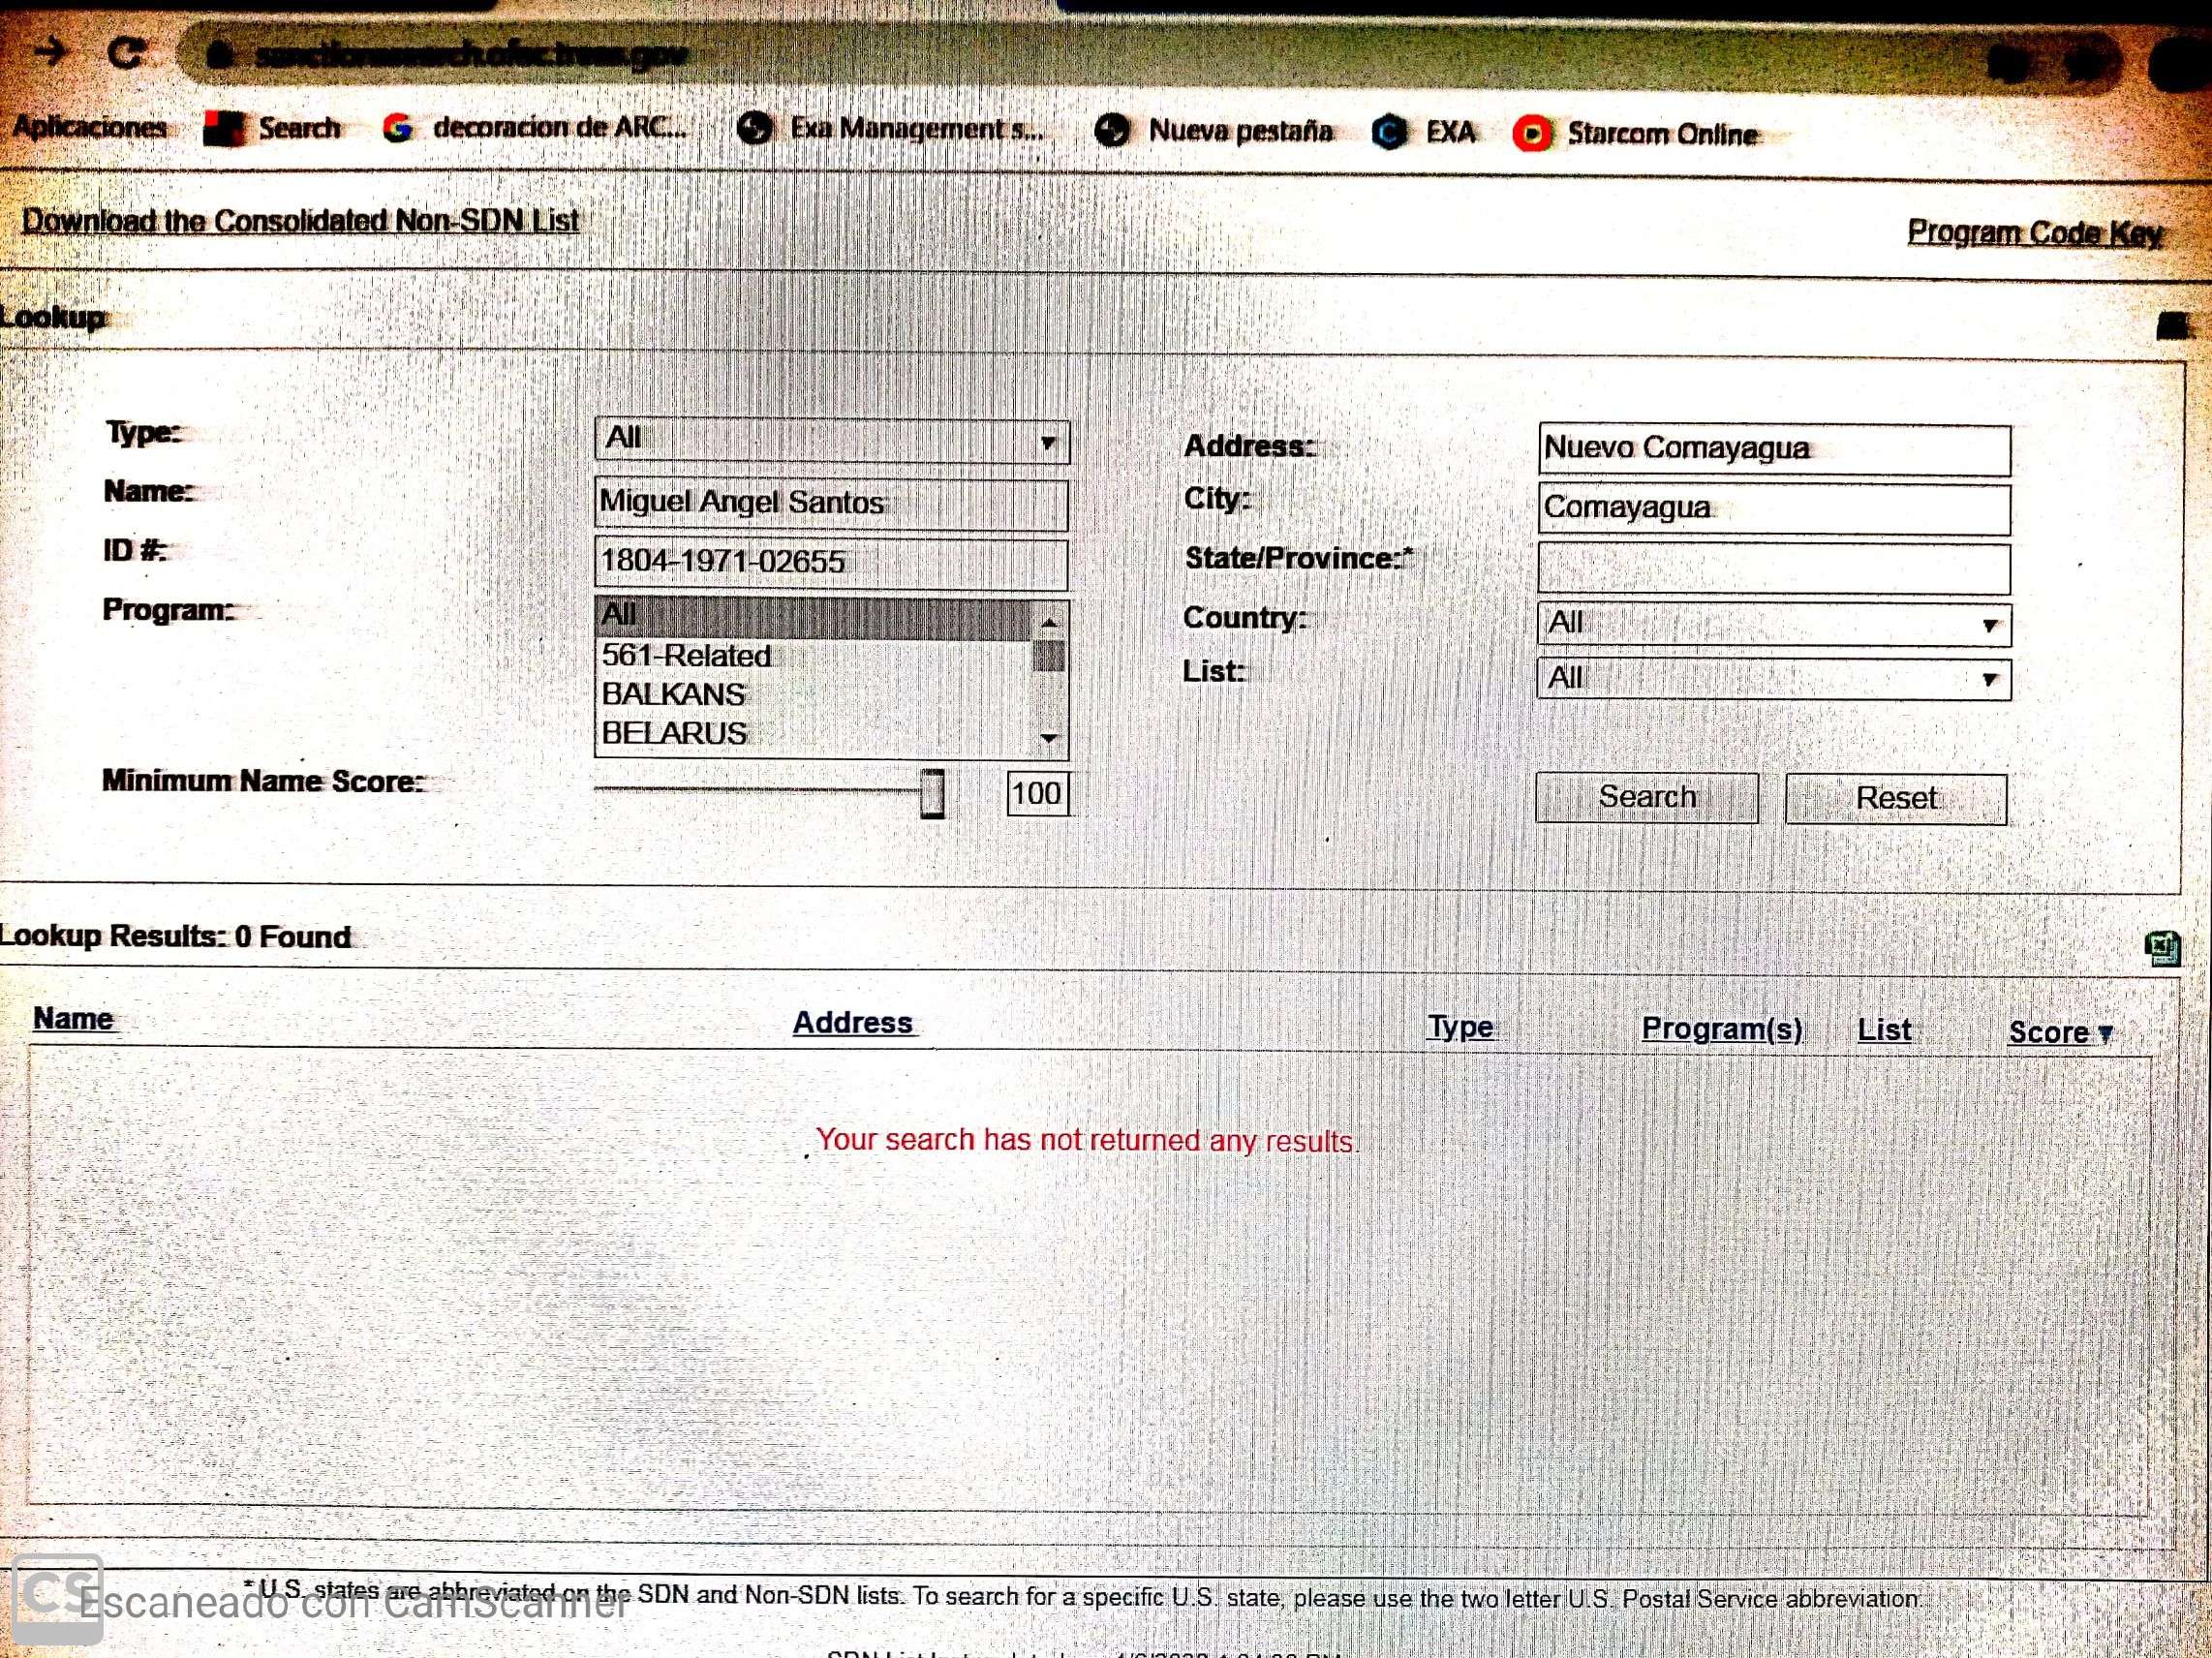Collapse the Lookup panel icon

pyautogui.click(x=2172, y=325)
